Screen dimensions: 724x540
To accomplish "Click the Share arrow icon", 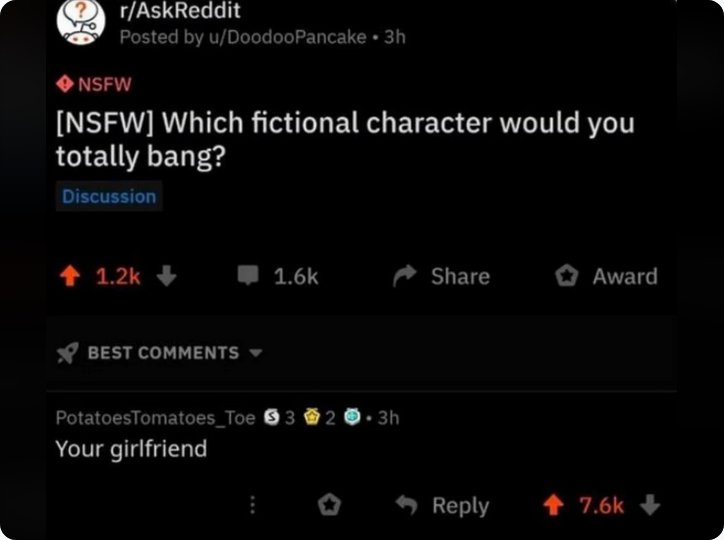I will 404,276.
